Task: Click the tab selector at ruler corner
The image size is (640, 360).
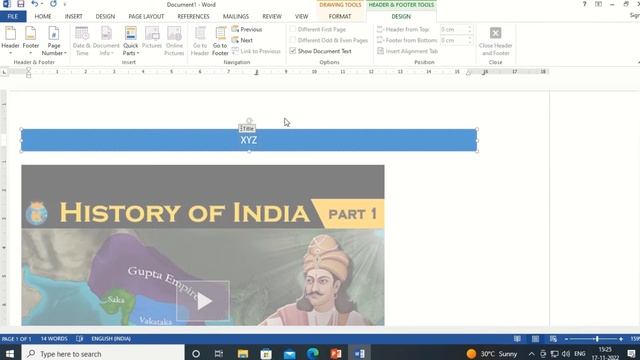Action: coord(4,72)
